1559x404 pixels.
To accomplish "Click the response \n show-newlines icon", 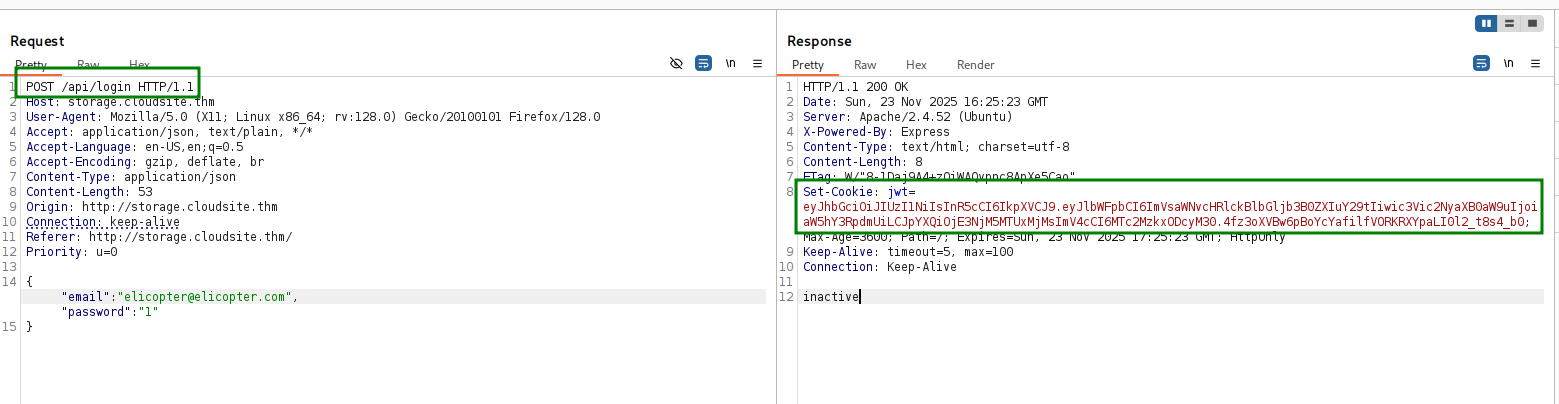I will tap(1508, 63).
